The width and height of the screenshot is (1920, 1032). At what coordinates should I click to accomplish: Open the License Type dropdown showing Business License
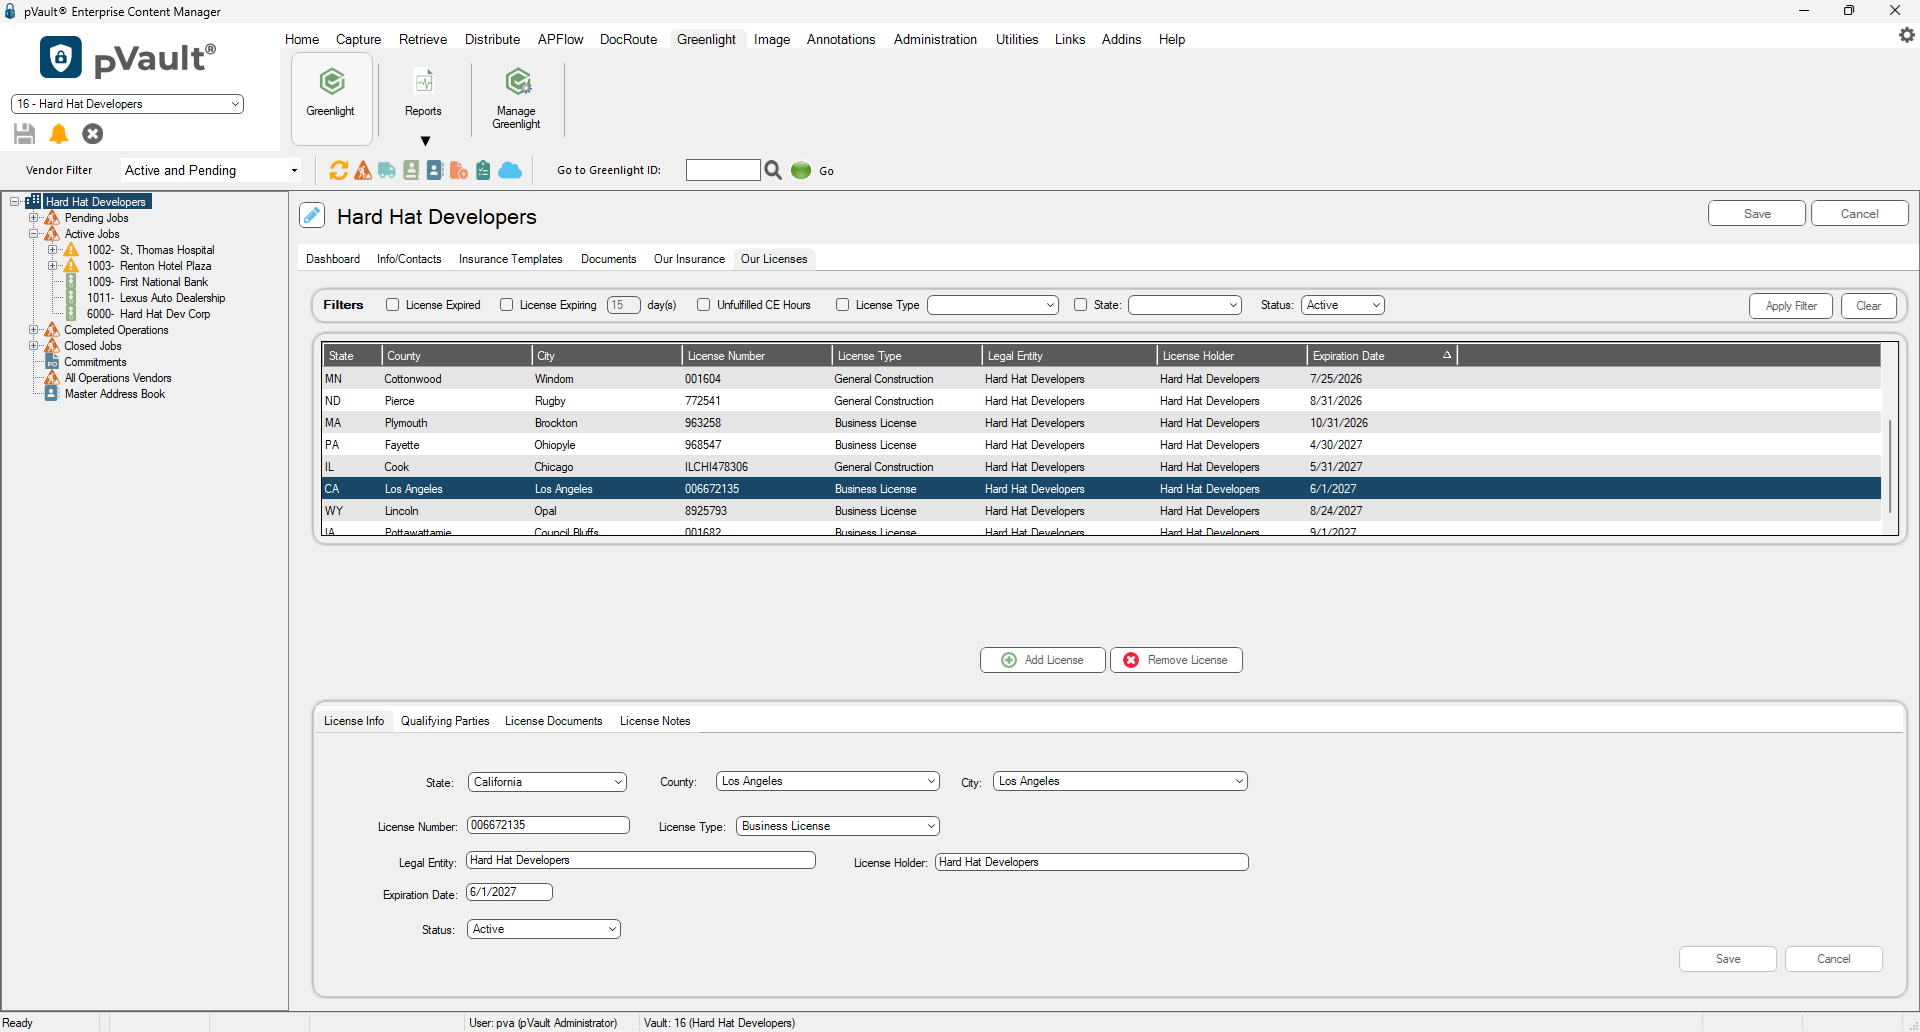tap(838, 826)
